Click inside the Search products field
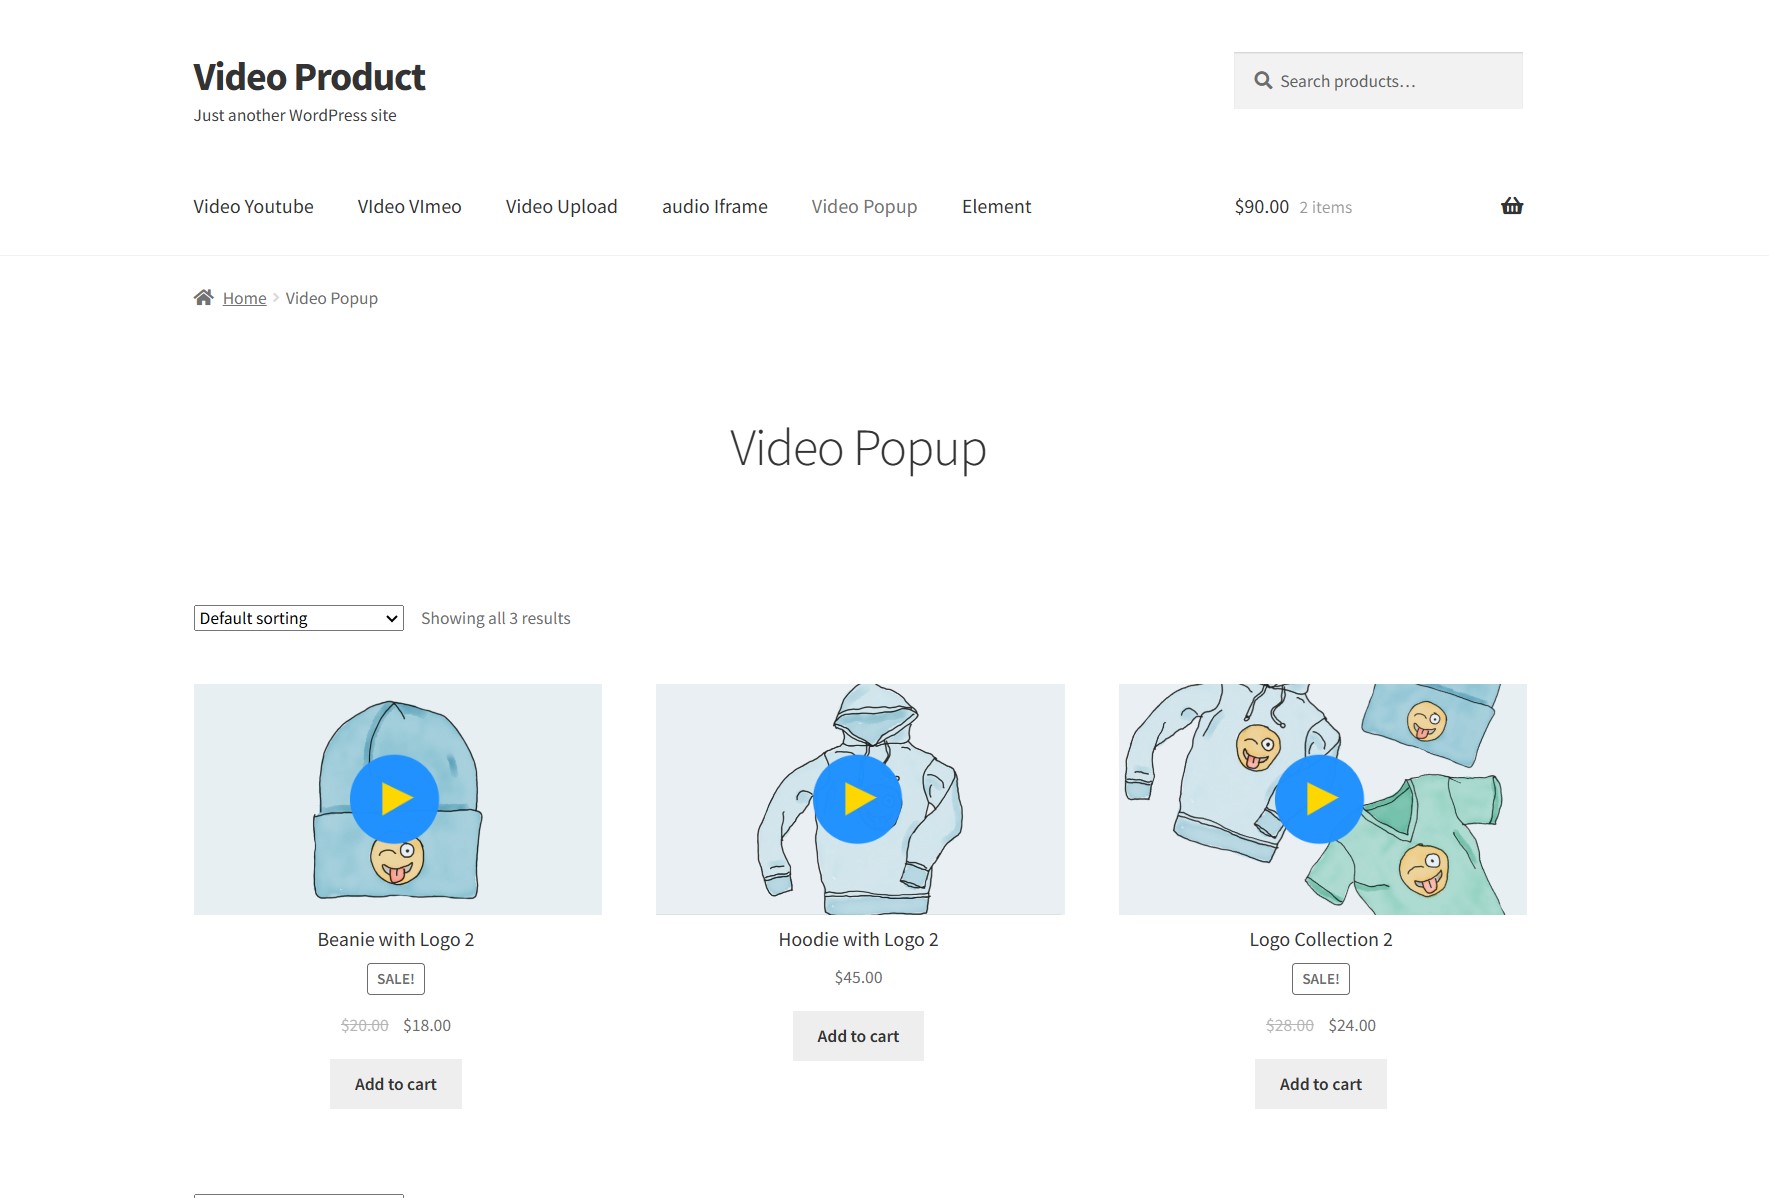 (x=1390, y=80)
